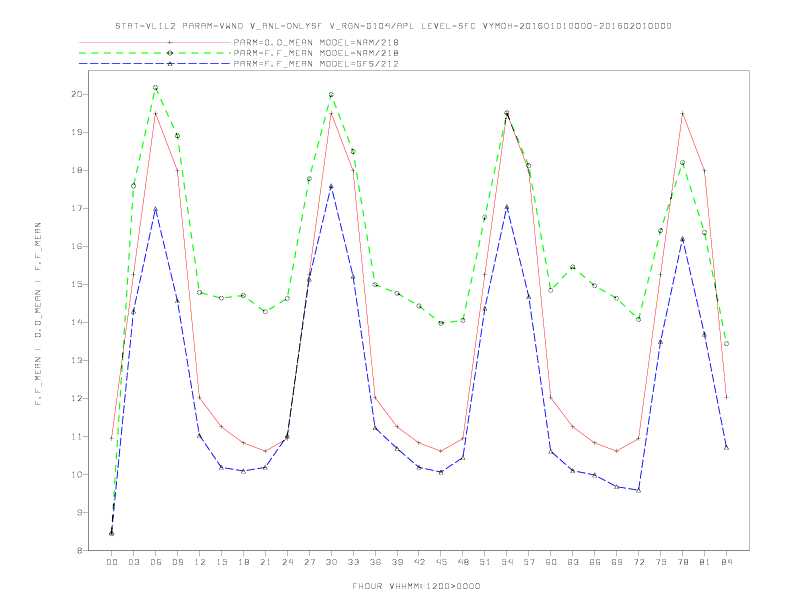The image size is (792, 612).
Task: Click x-axis forecast hour label 78
Action: (682, 562)
